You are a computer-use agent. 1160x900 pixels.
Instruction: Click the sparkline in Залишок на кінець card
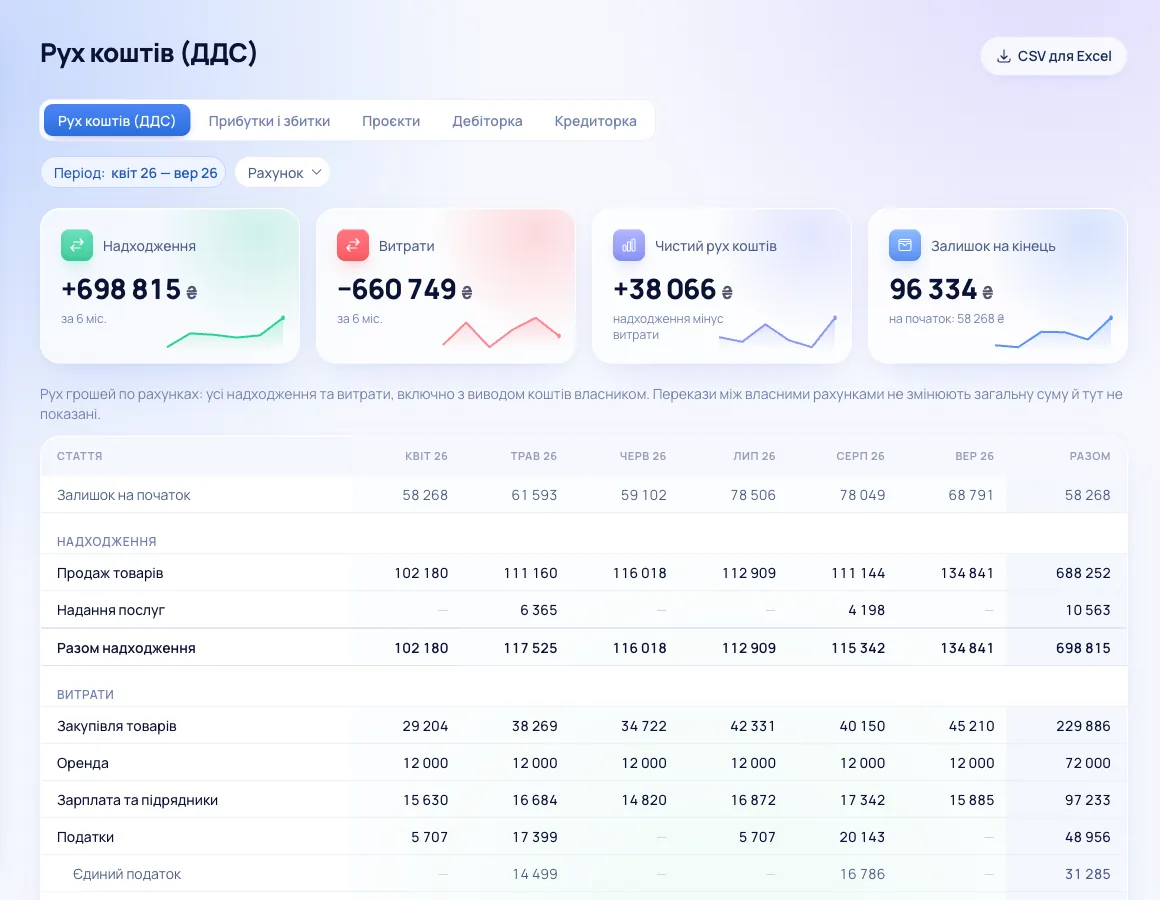tap(1053, 331)
